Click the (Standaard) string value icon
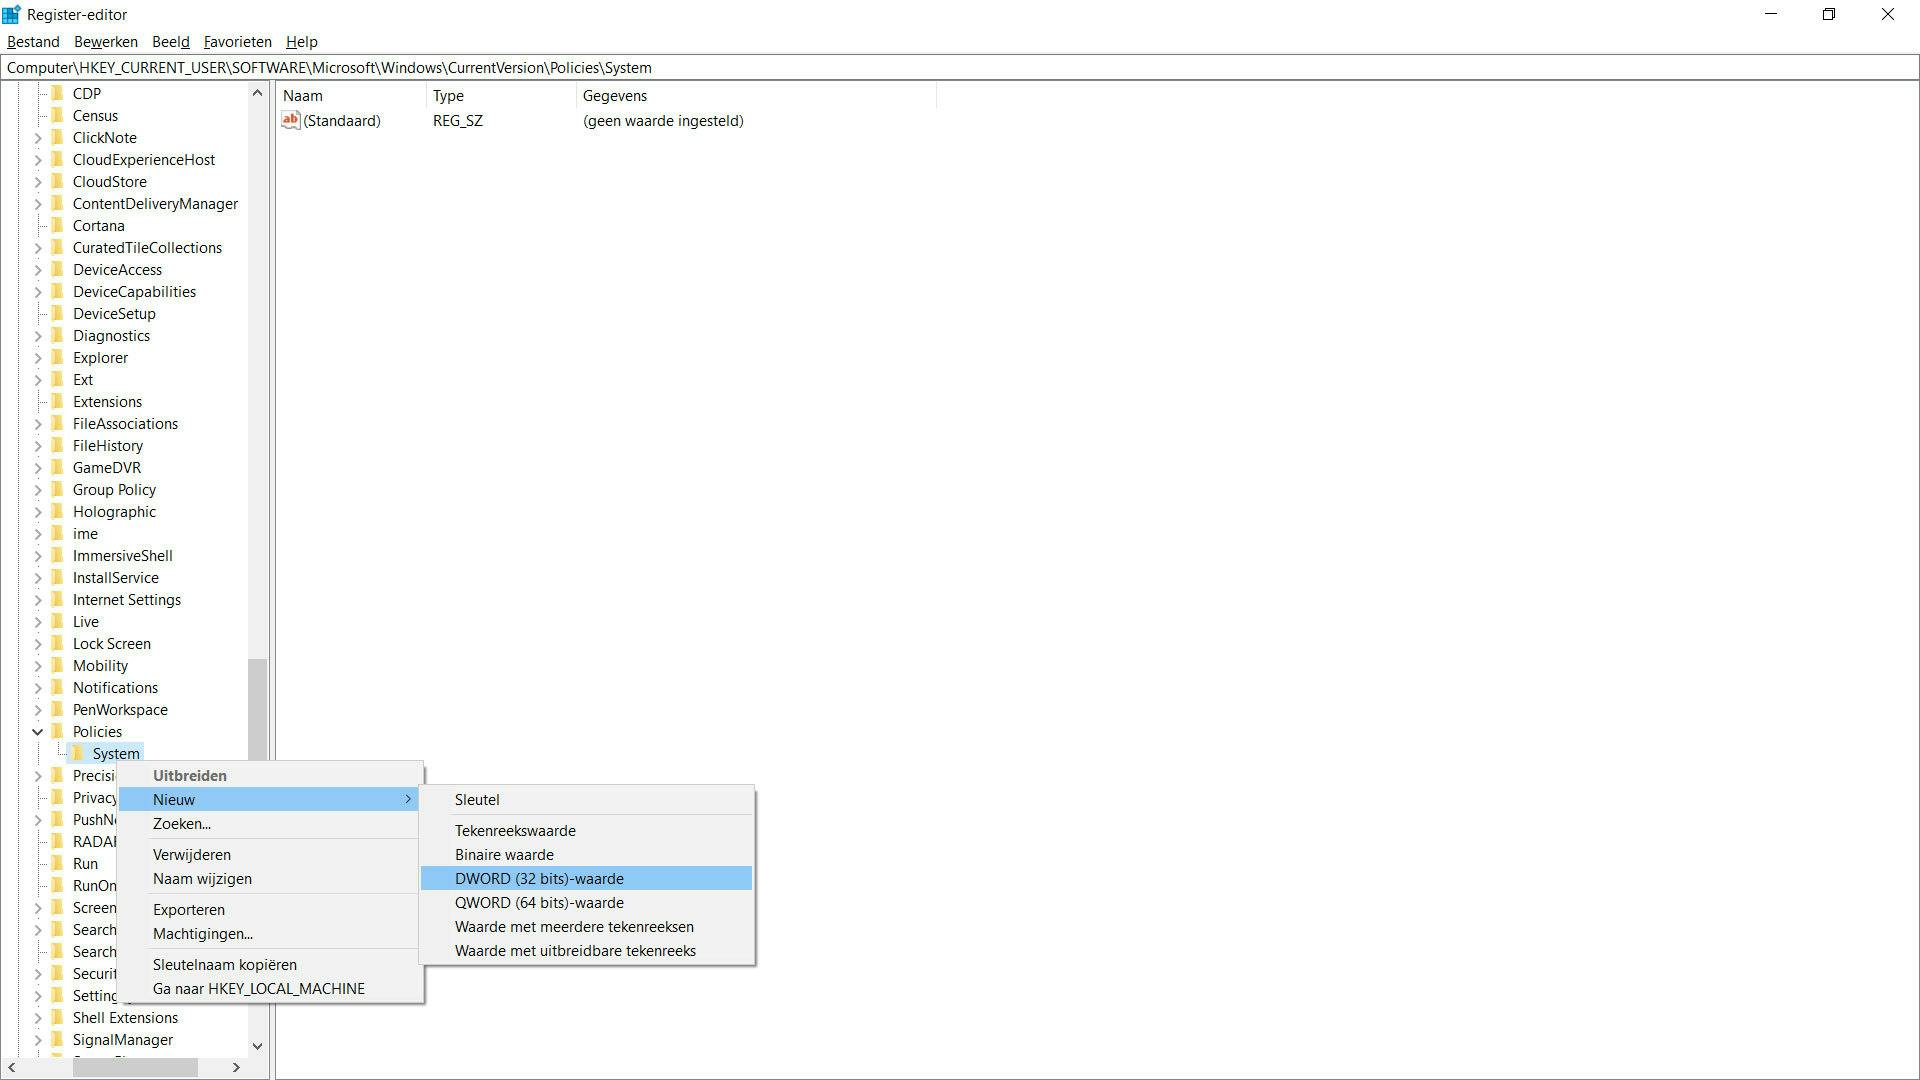The width and height of the screenshot is (1920, 1080). pyautogui.click(x=290, y=121)
